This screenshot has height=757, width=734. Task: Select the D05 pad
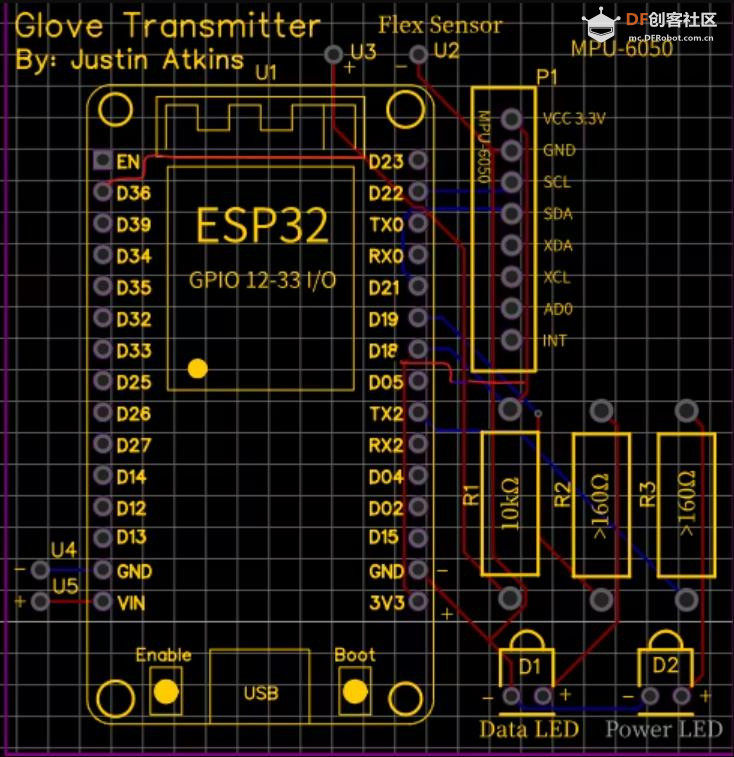418,381
